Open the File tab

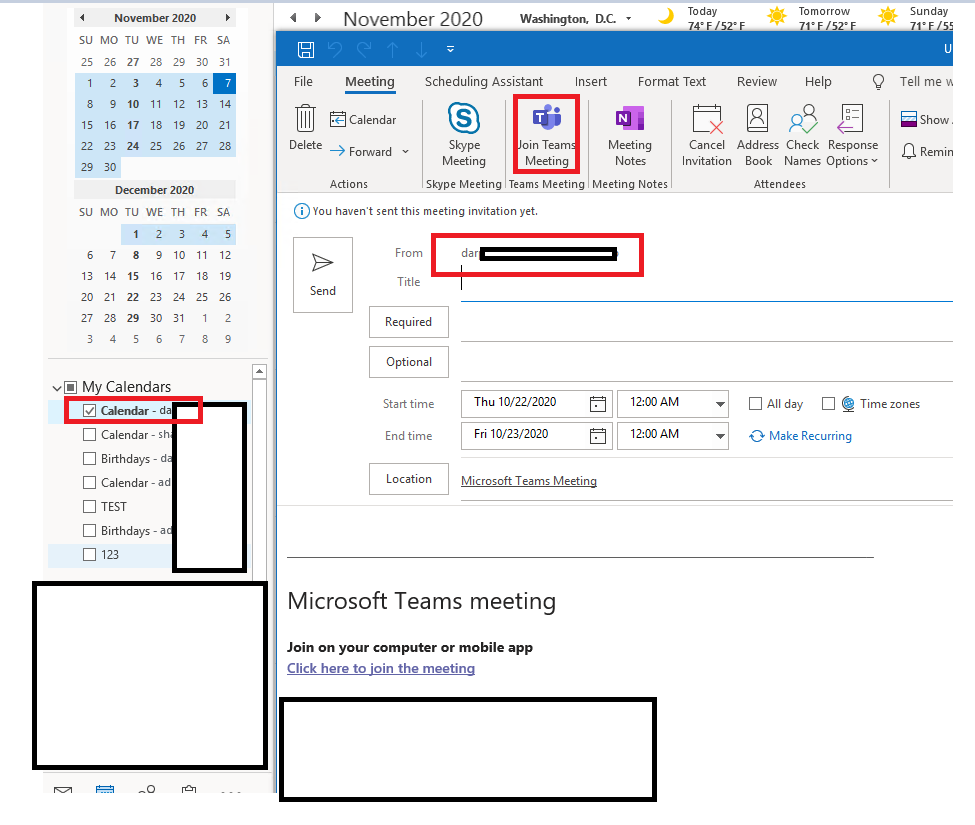pyautogui.click(x=303, y=81)
